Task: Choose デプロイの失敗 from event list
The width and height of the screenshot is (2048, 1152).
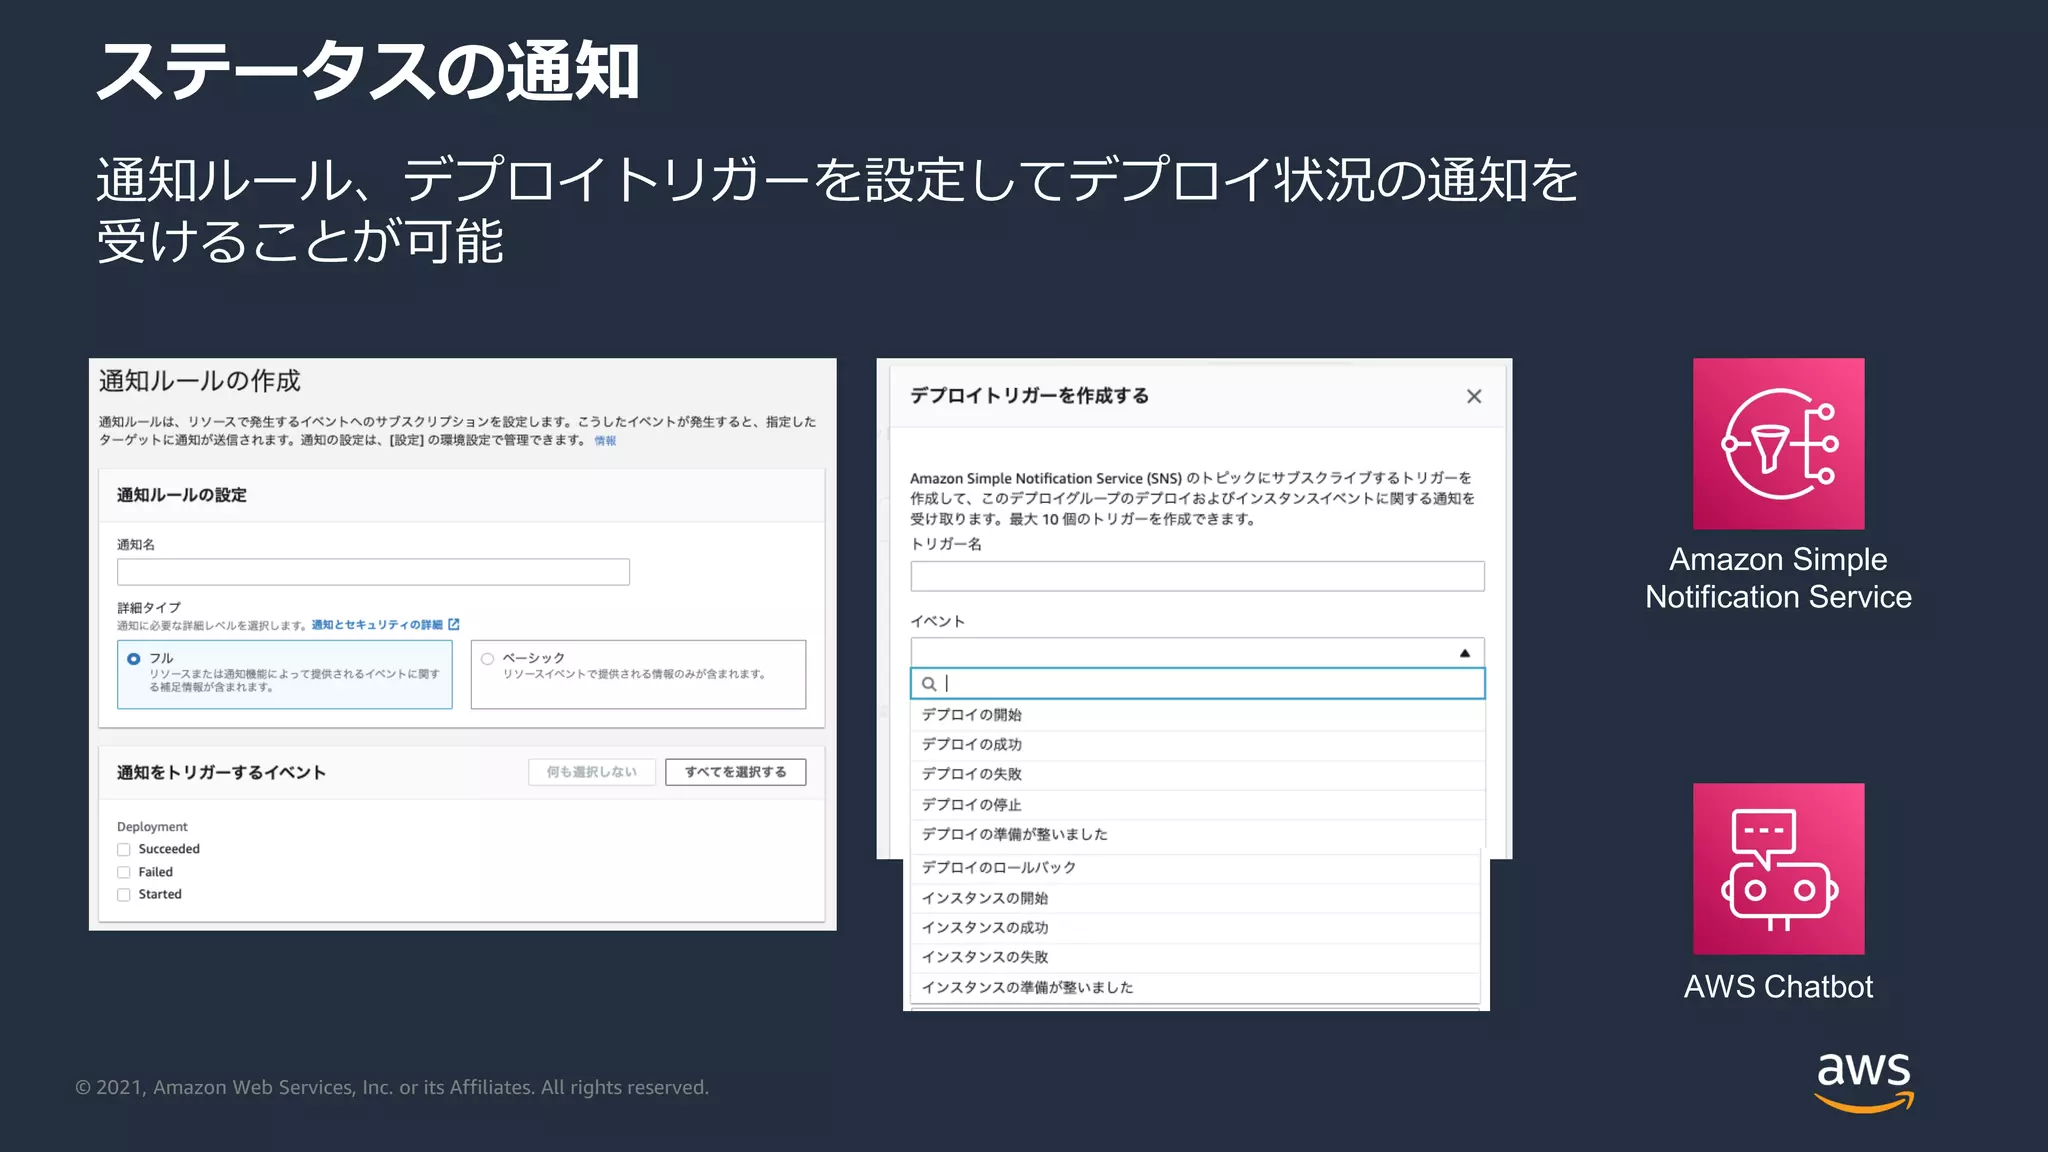Action: pos(1197,774)
